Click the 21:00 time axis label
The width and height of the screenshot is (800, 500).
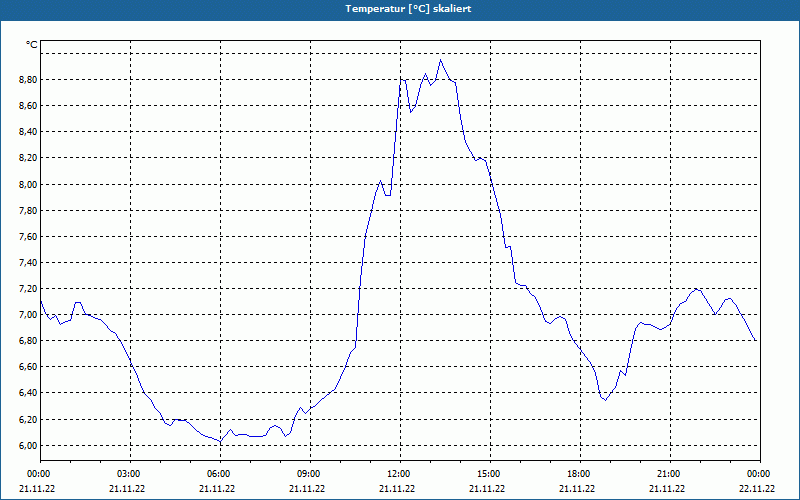pos(670,474)
